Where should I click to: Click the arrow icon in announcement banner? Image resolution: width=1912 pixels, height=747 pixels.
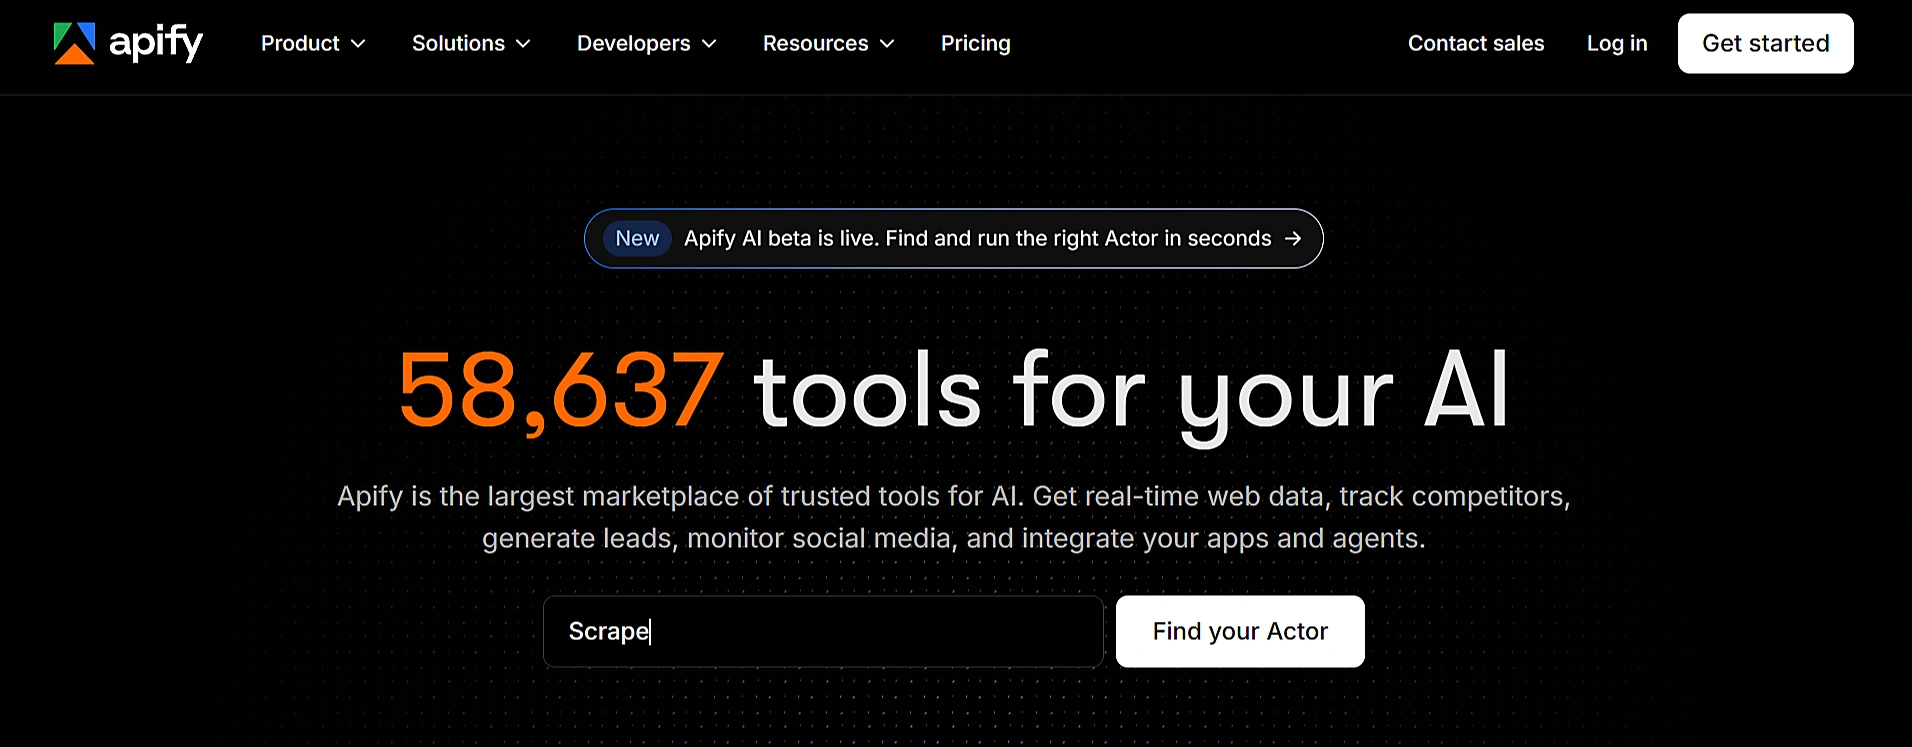[1293, 238]
